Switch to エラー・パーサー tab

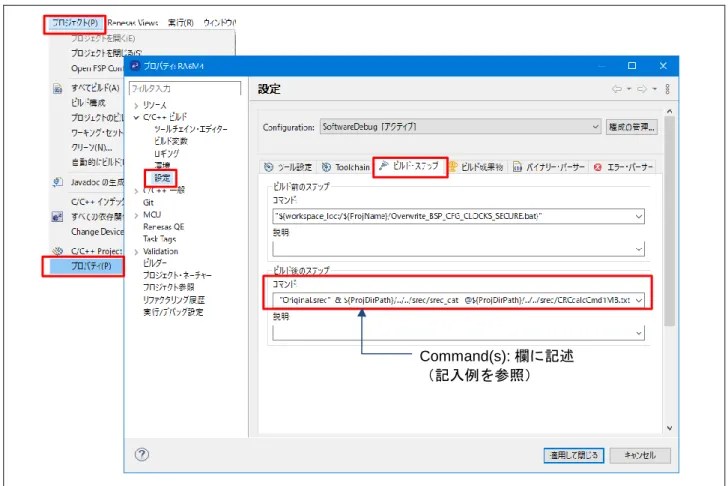pyautogui.click(x=624, y=167)
